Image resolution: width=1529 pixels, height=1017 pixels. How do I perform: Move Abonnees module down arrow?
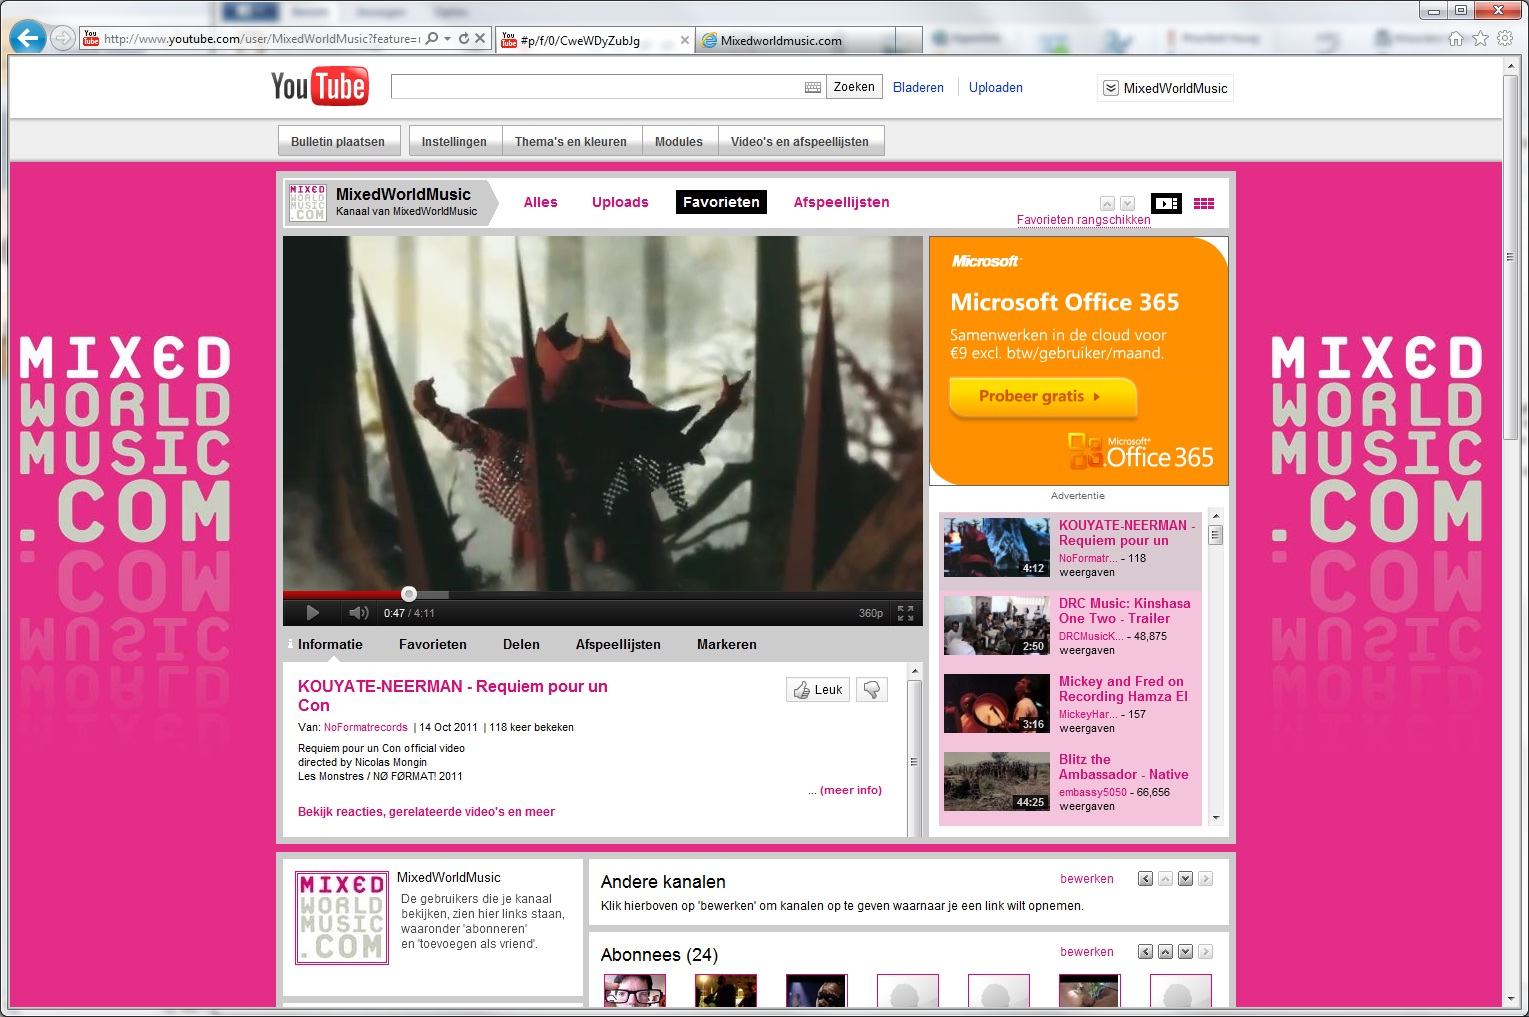pos(1185,952)
